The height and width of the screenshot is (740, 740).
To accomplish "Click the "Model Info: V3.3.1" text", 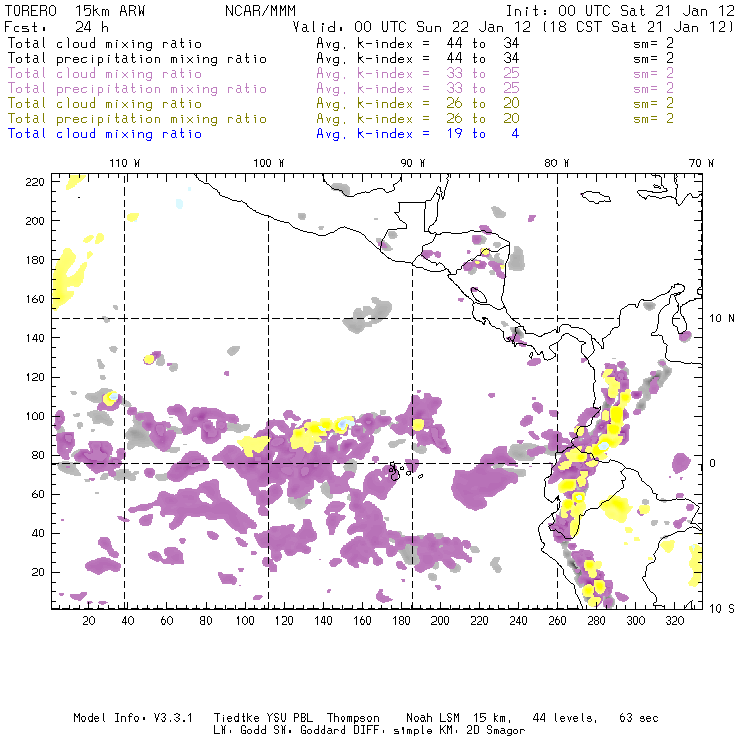I will point(133,718).
